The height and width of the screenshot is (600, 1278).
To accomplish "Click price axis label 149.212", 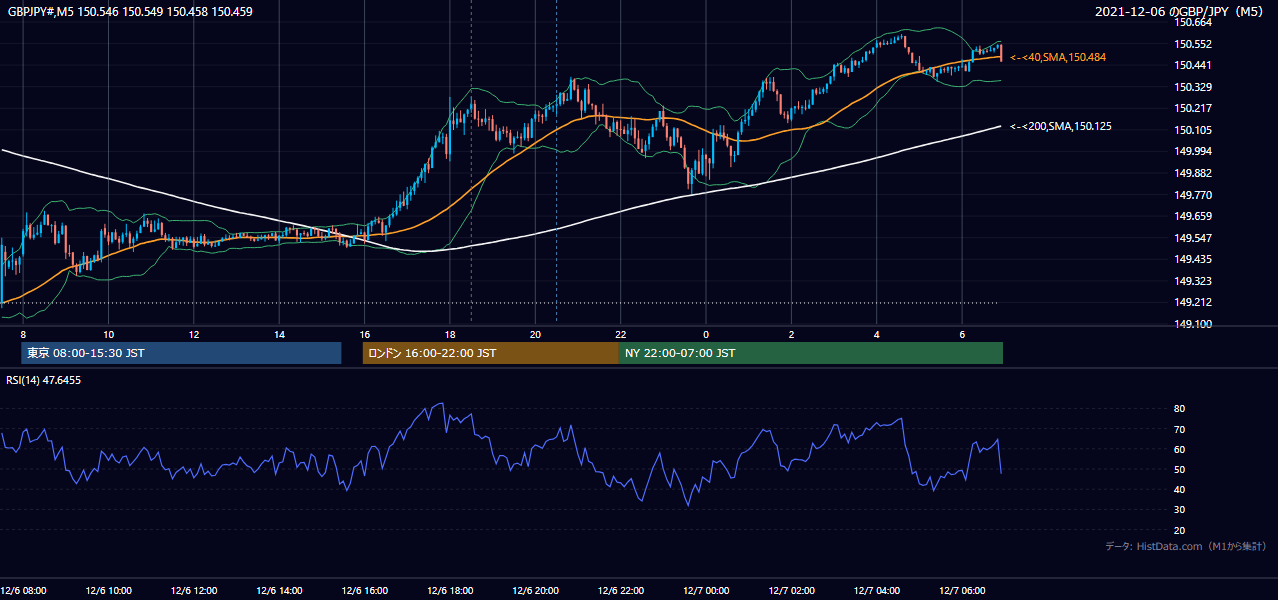I will [1192, 302].
